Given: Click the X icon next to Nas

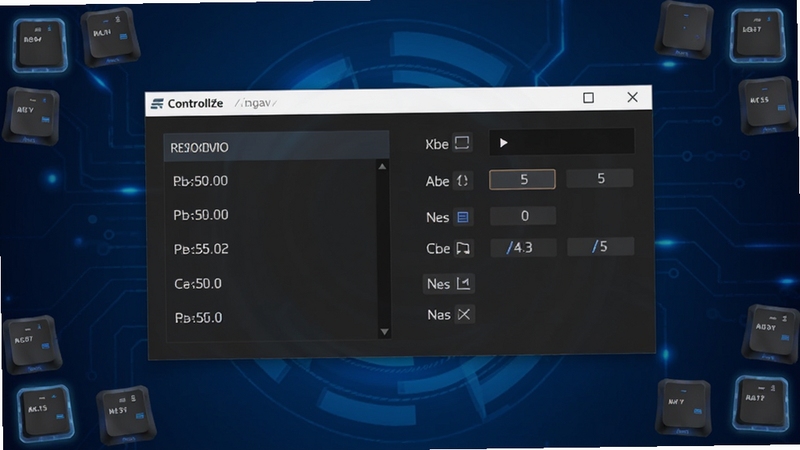Looking at the screenshot, I should pos(464,314).
